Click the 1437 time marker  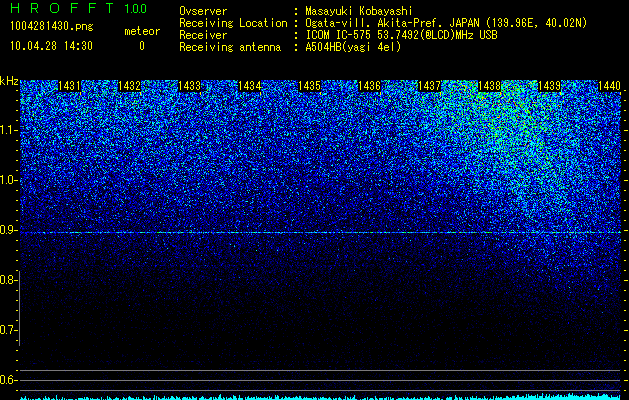[429, 86]
